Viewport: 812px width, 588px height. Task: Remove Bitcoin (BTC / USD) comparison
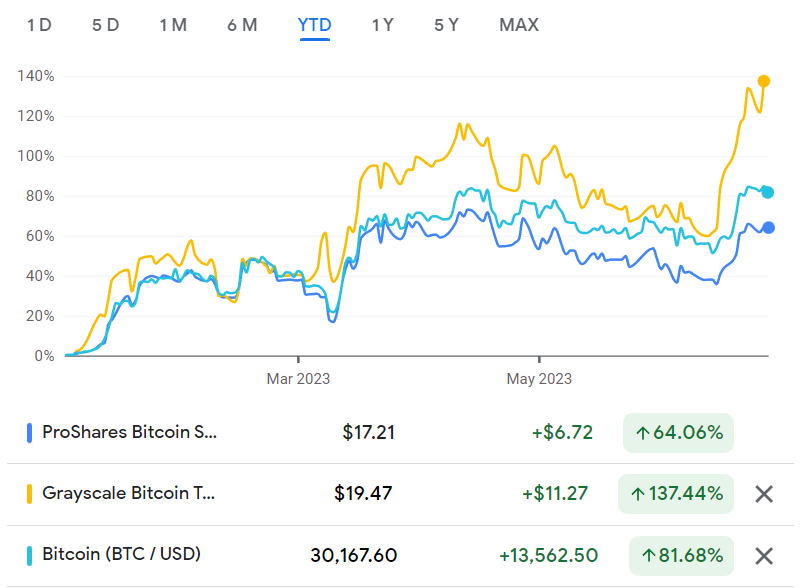(764, 556)
